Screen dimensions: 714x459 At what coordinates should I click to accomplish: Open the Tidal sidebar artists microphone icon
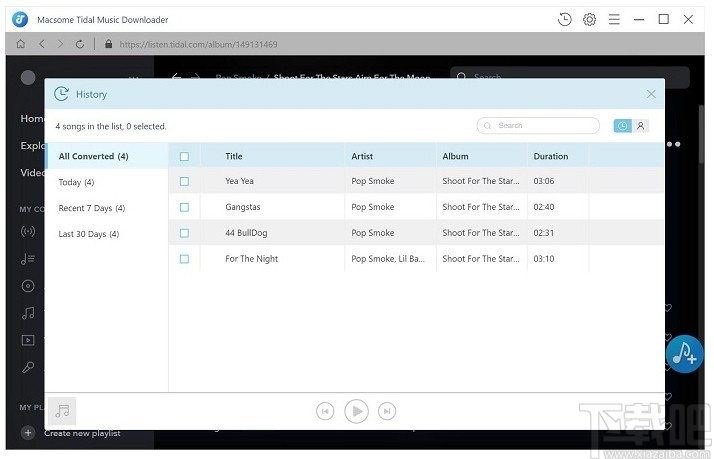point(28,367)
